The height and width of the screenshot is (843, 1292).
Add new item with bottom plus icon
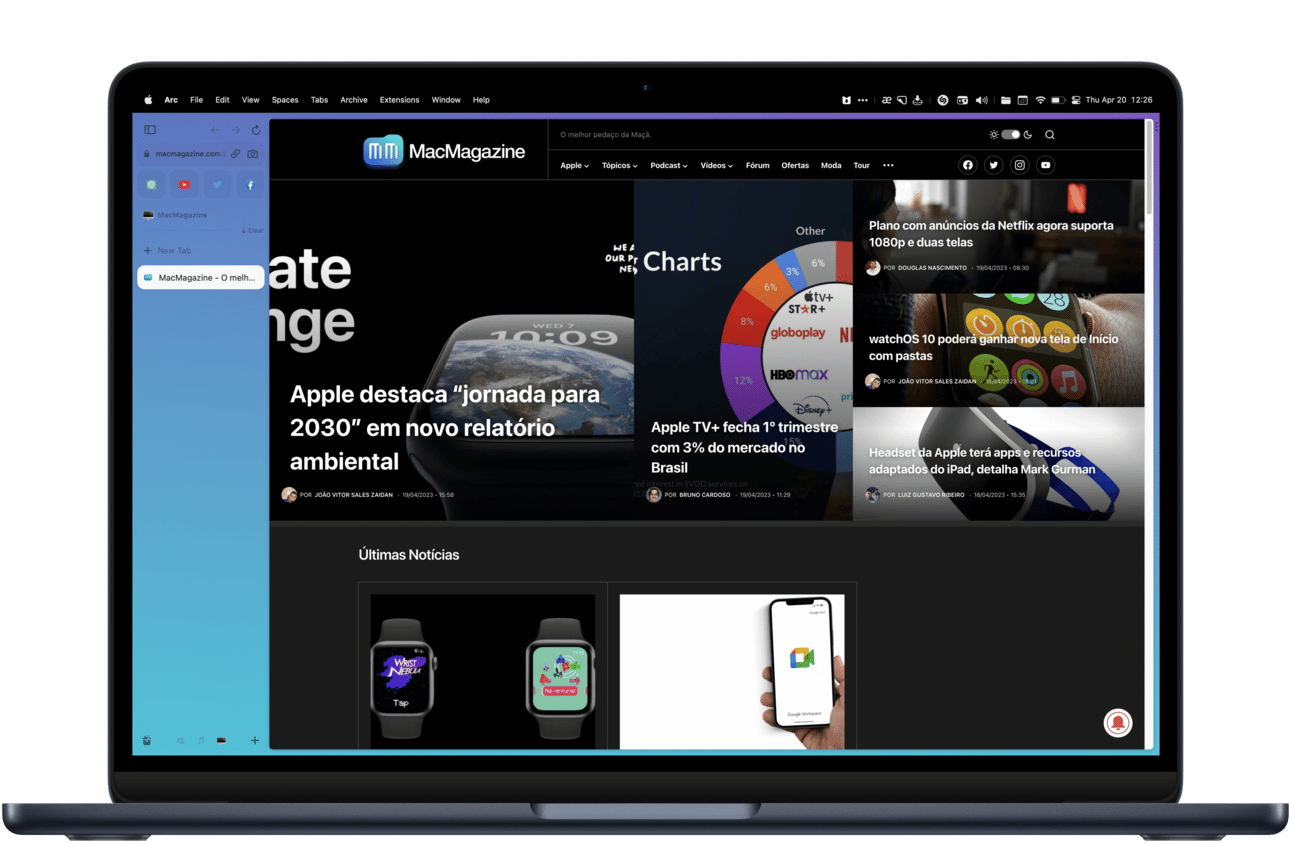pyautogui.click(x=254, y=741)
